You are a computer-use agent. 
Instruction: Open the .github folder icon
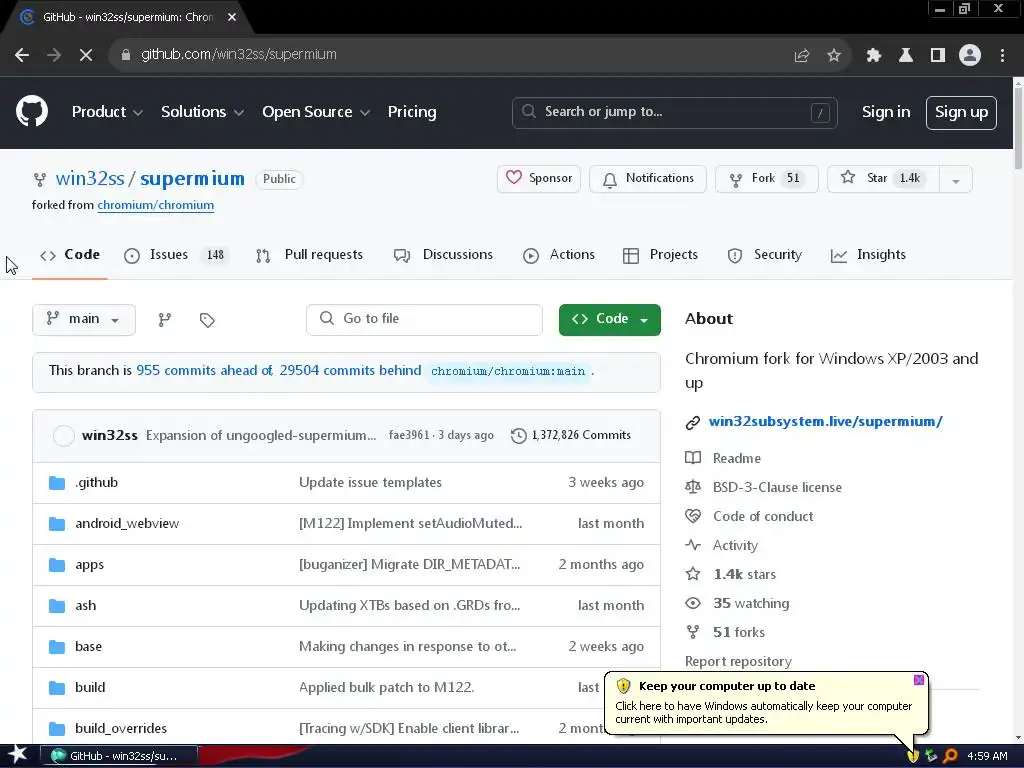(x=57, y=483)
